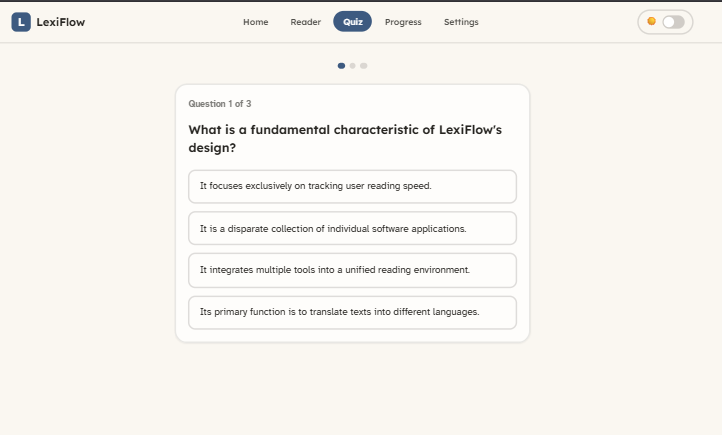Click the LexiFlow "L" logo icon
The image size is (722, 435).
21,22
